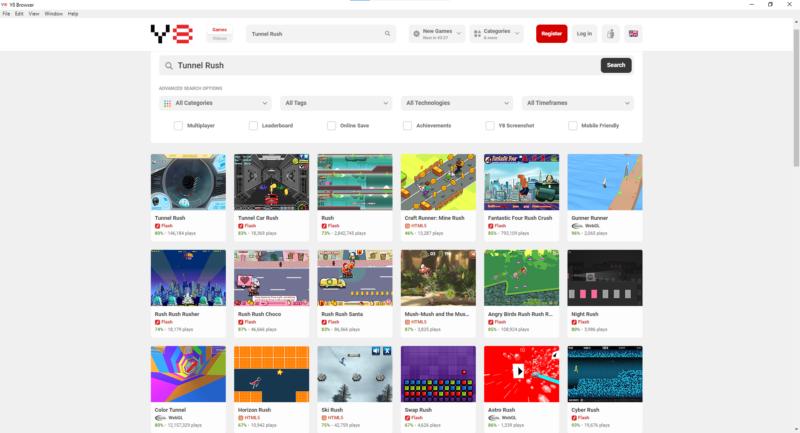Image resolution: width=800 pixels, height=433 pixels.
Task: Click the header search input field
Action: tap(320, 34)
